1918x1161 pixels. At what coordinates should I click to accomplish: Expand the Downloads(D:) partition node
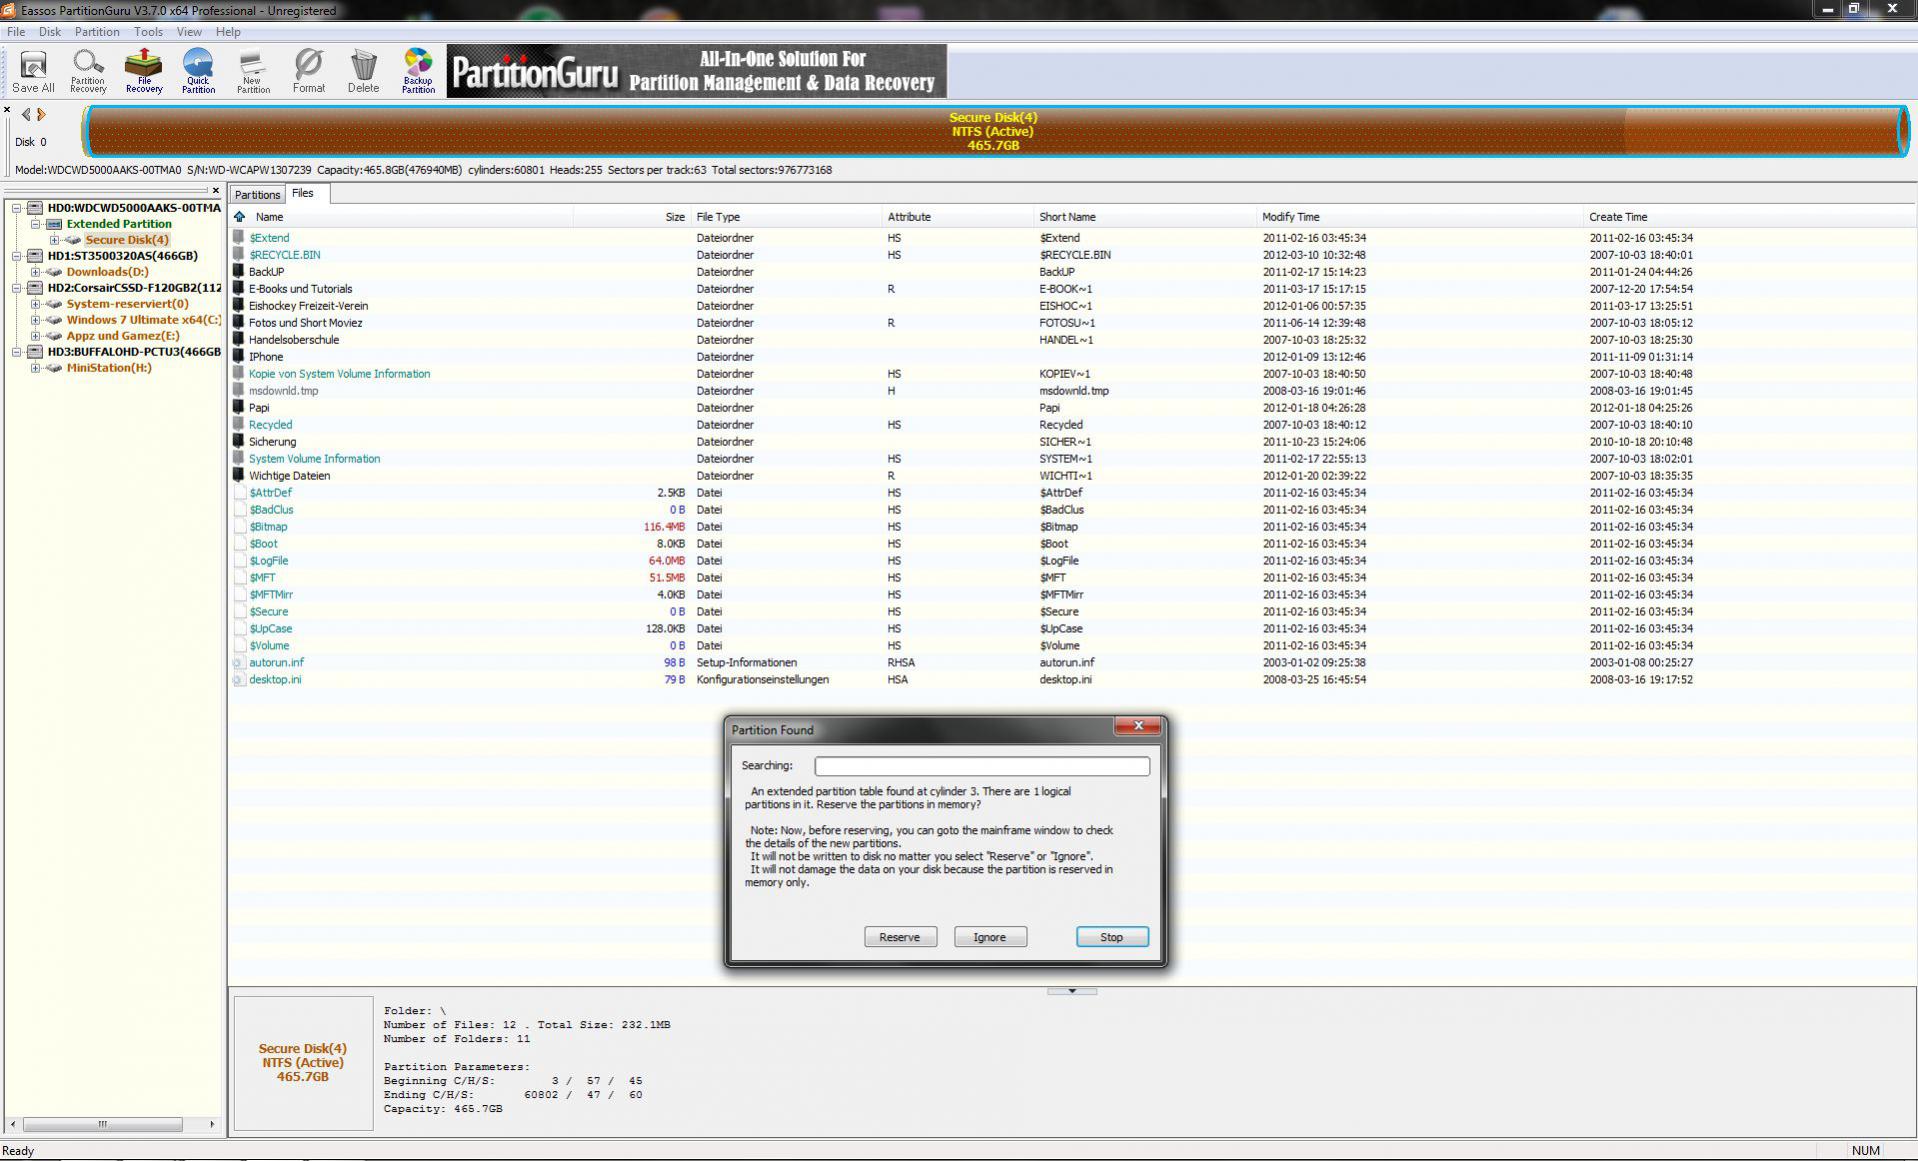pos(36,272)
